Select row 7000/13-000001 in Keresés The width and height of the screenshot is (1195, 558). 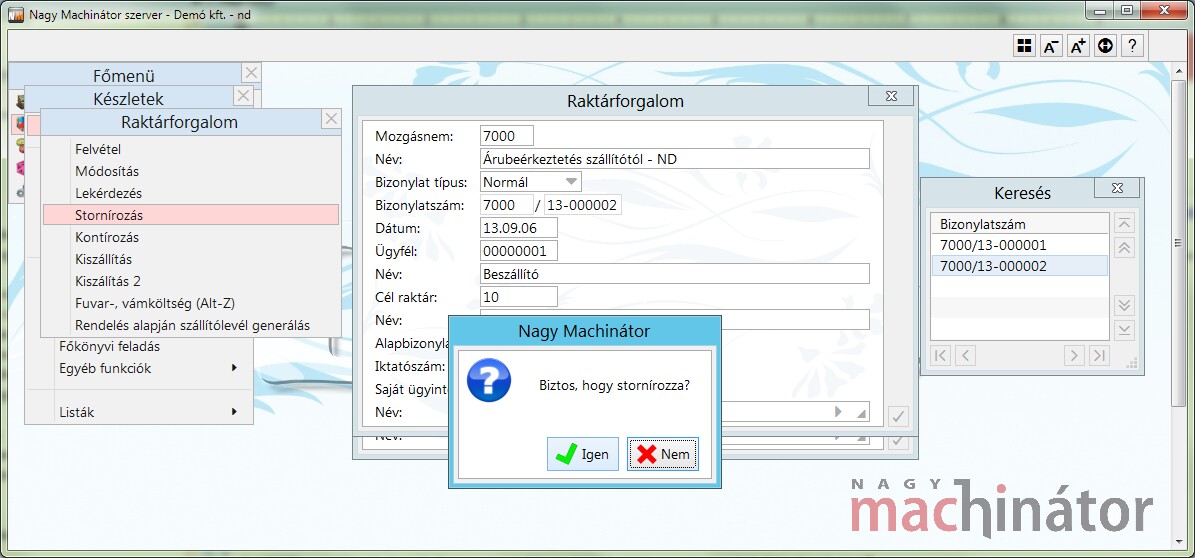click(1020, 245)
